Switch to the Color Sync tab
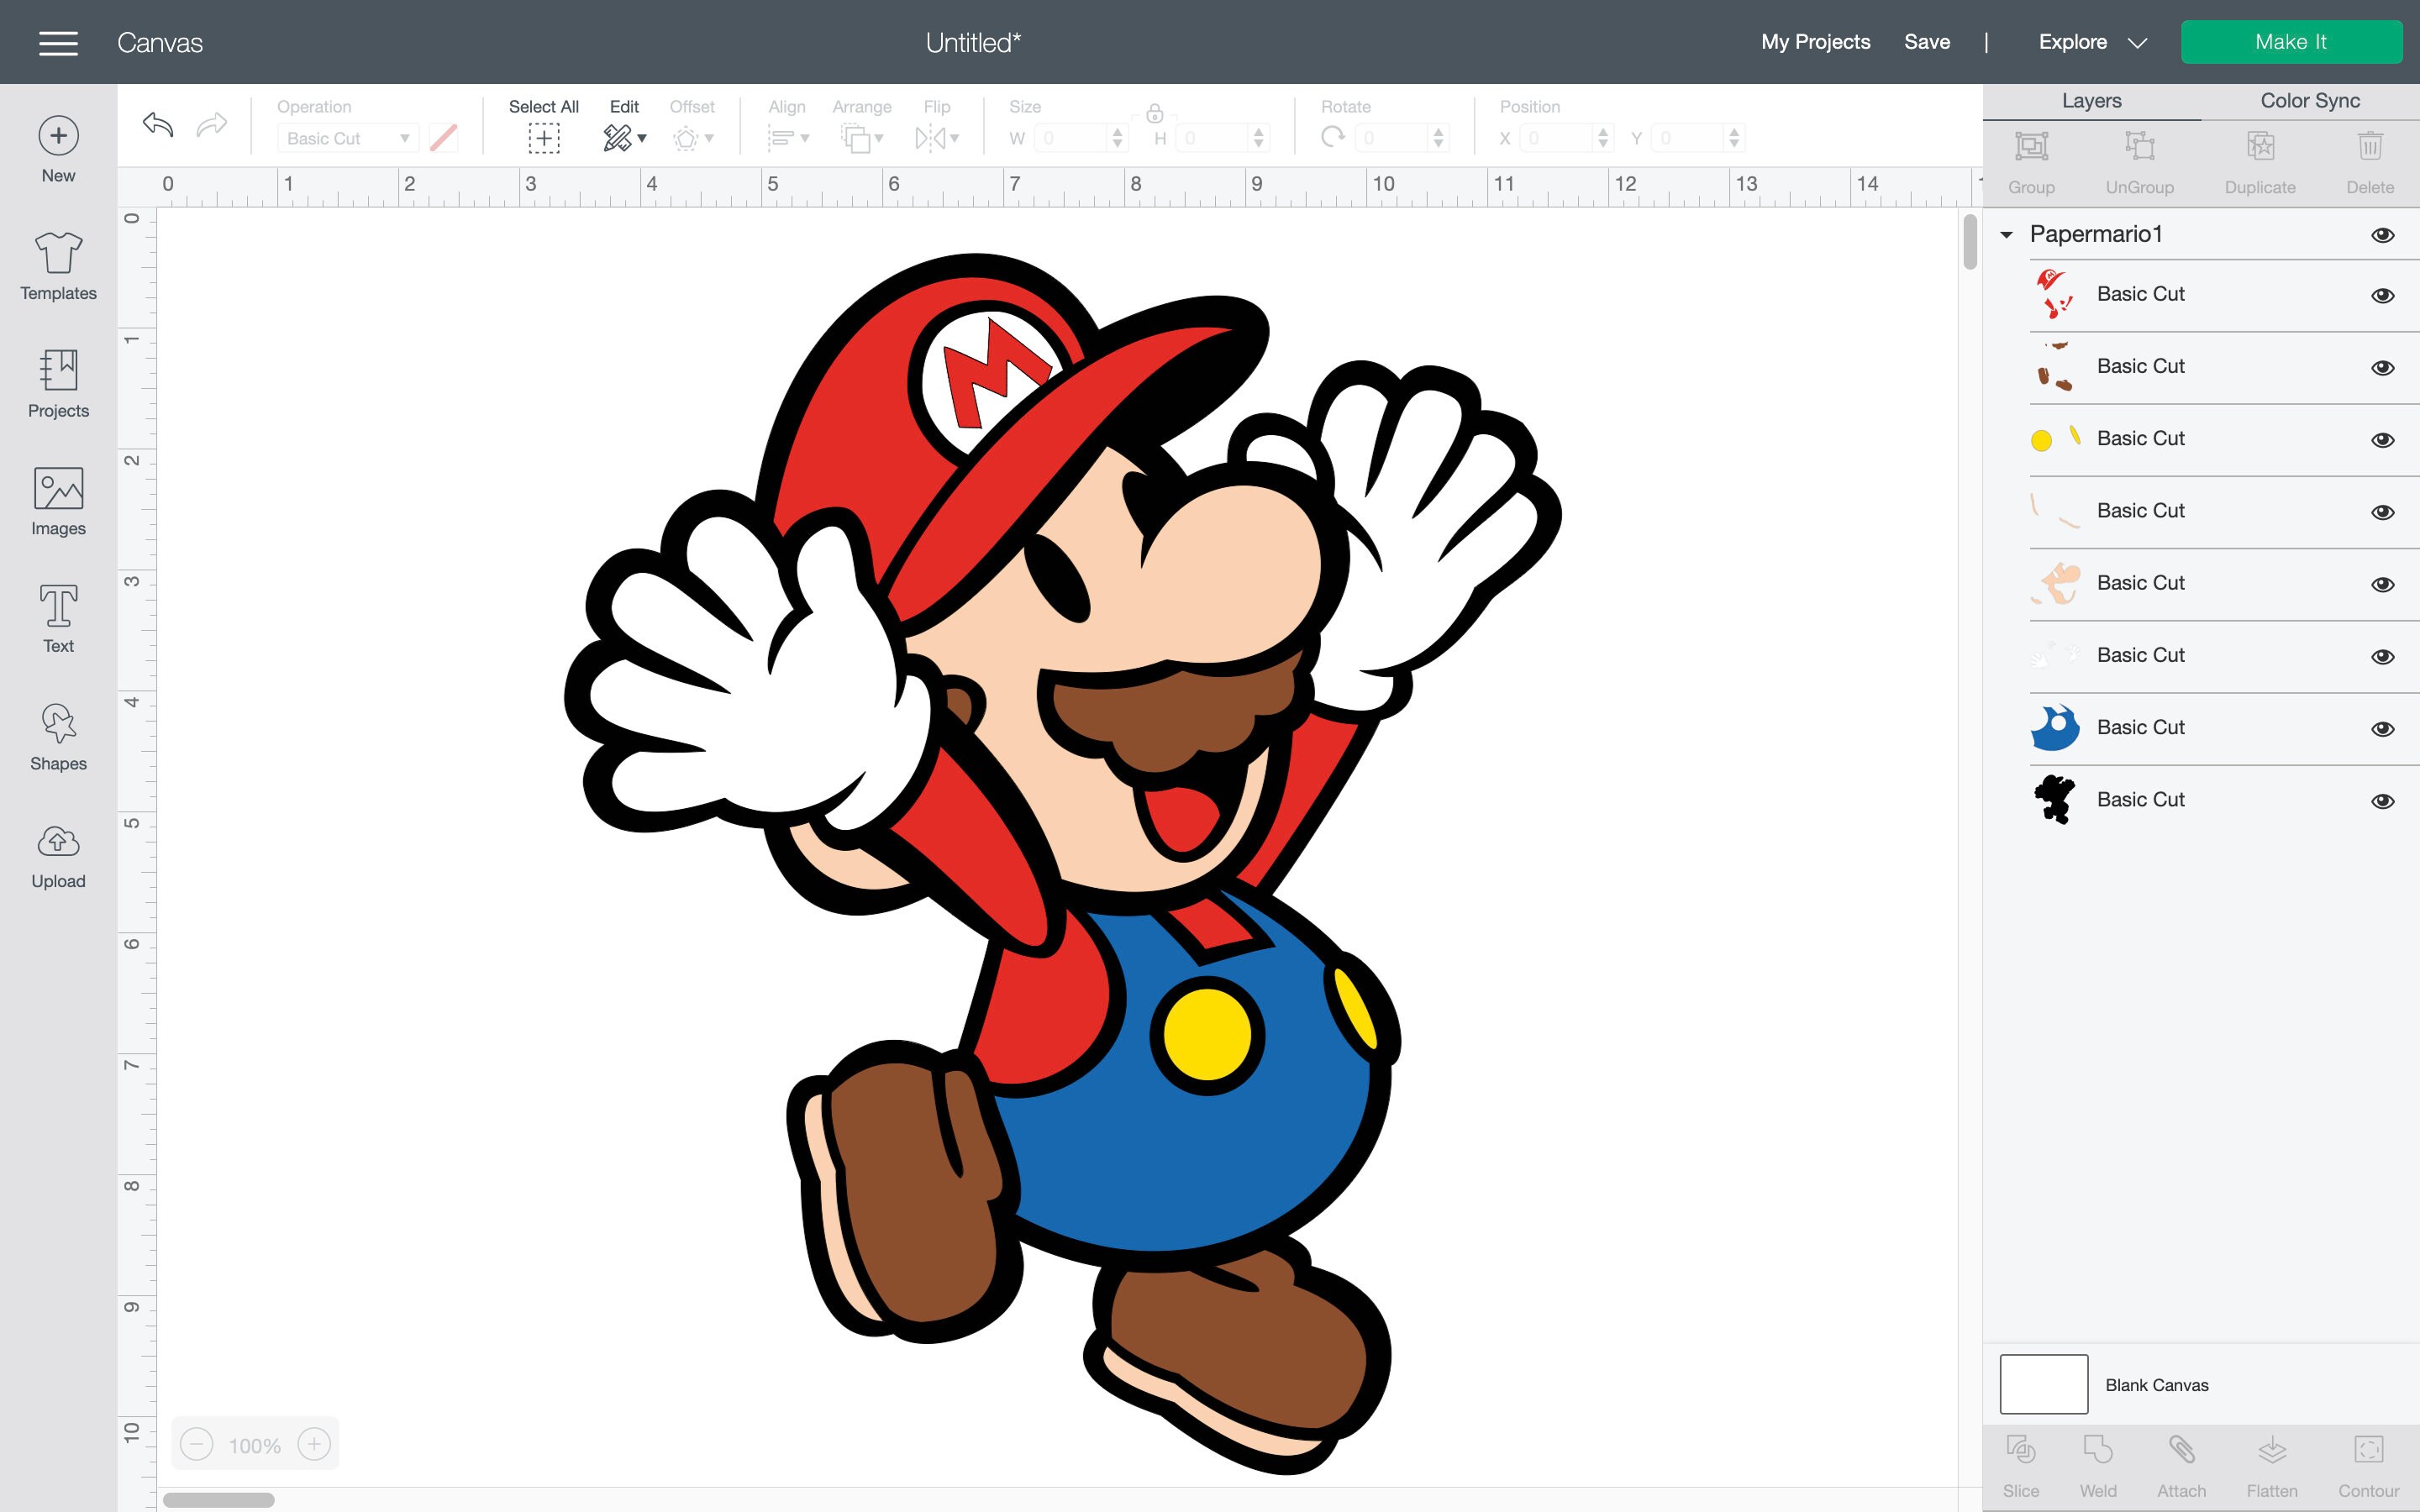The image size is (2420, 1512). pyautogui.click(x=2310, y=100)
